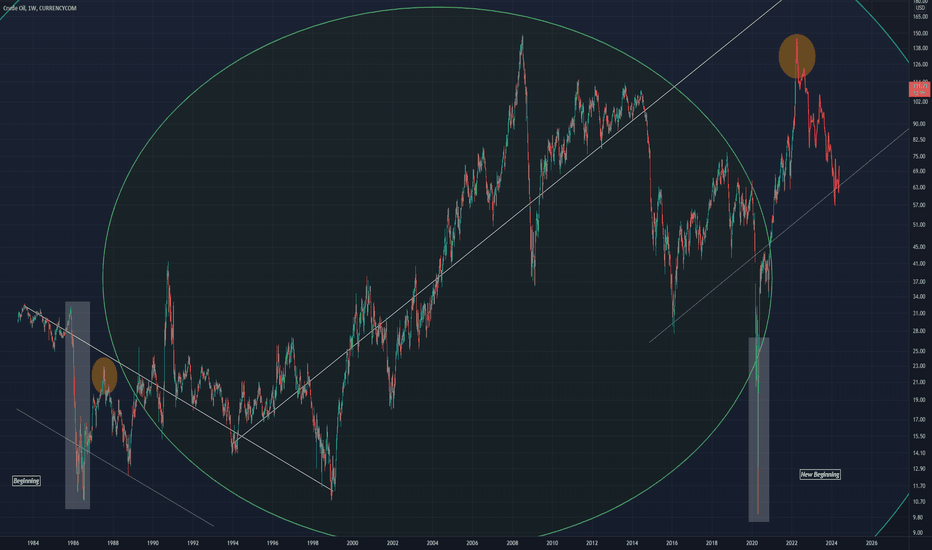The height and width of the screenshot is (550, 932).
Task: Click the 1994 label on the time axis
Action: coord(233,543)
